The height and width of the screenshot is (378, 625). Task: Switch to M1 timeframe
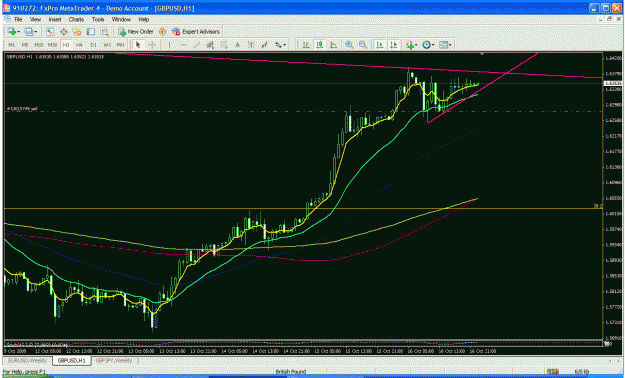click(x=11, y=45)
